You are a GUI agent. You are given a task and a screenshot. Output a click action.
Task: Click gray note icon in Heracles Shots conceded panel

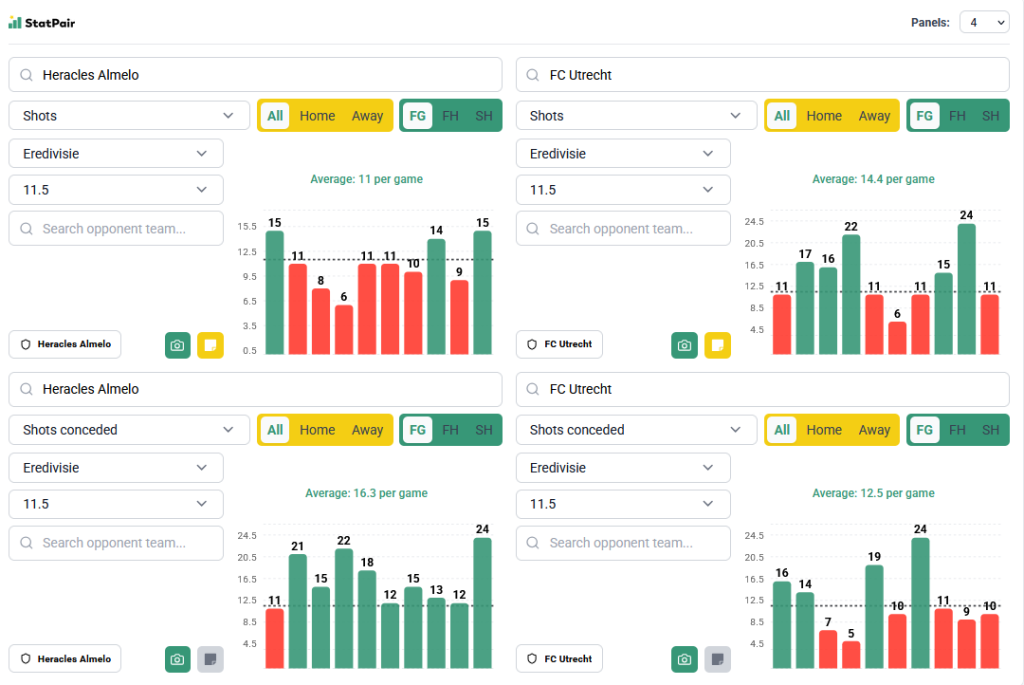(210, 659)
